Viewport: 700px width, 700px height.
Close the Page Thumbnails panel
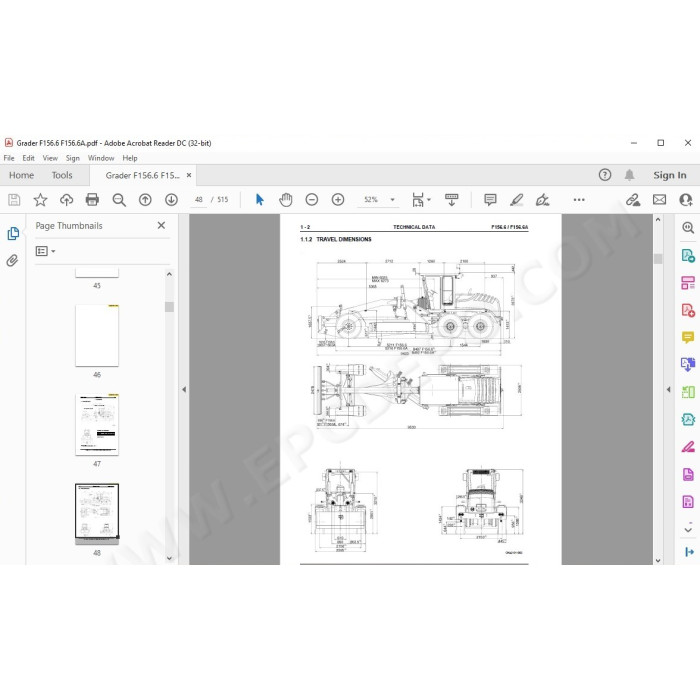[161, 225]
